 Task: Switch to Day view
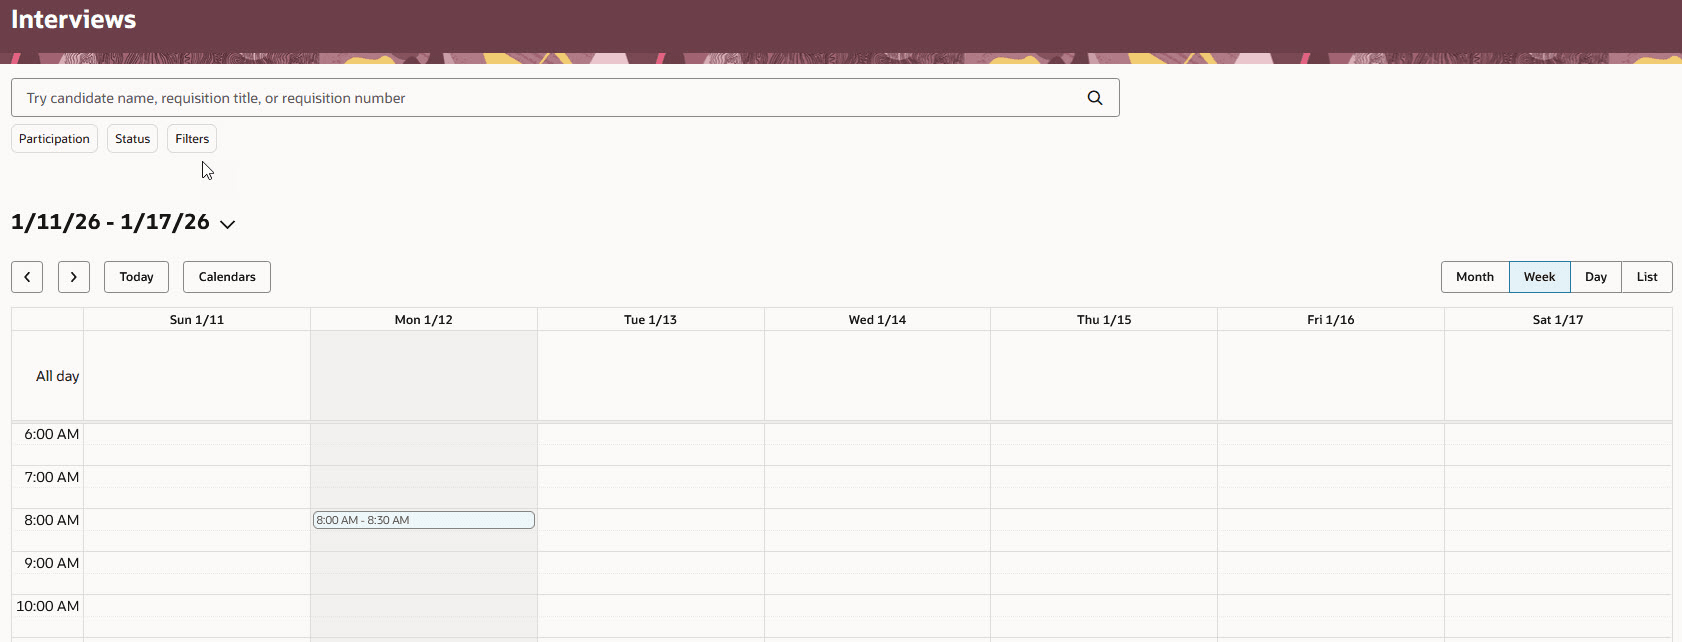pos(1596,277)
